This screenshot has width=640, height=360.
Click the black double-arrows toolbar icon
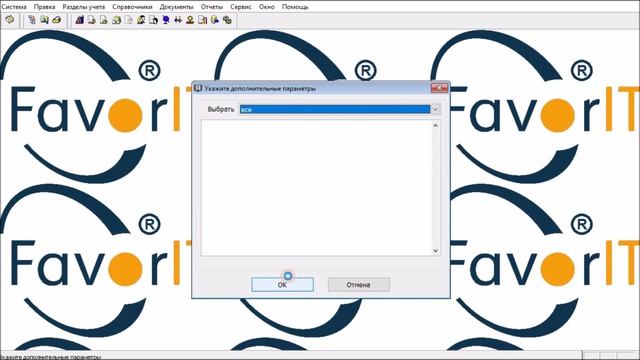click(x=178, y=20)
